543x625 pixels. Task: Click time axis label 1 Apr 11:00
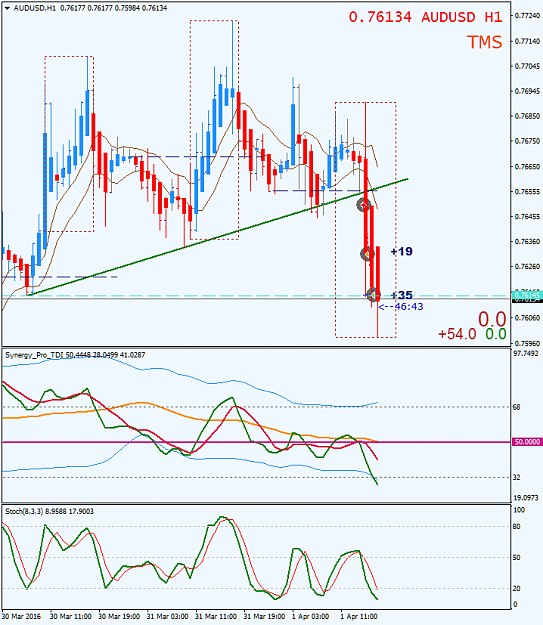click(x=358, y=616)
